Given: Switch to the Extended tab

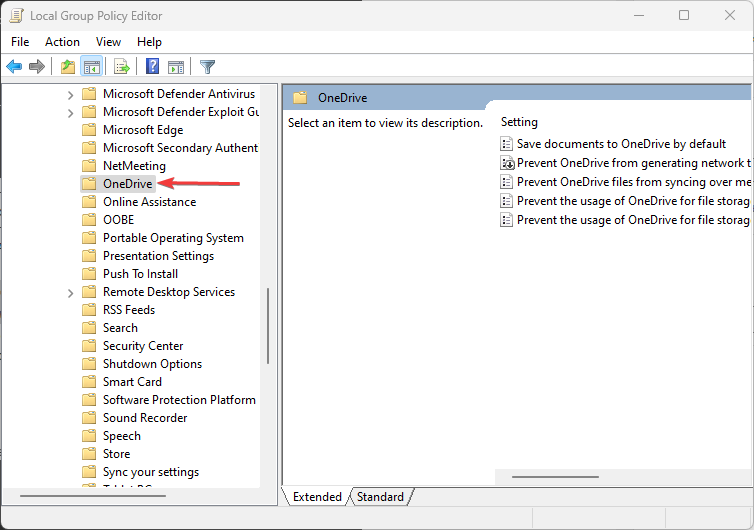Looking at the screenshot, I should coord(317,497).
